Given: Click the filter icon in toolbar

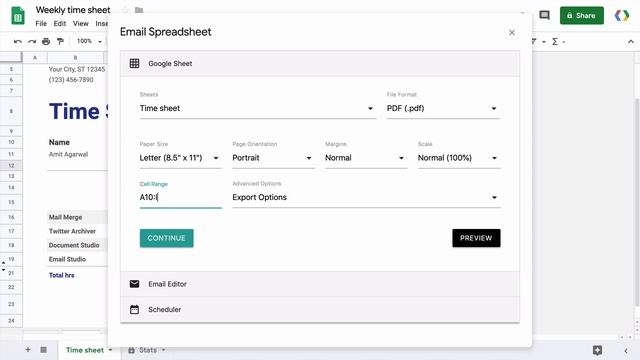Looking at the screenshot, I should tap(534, 41).
